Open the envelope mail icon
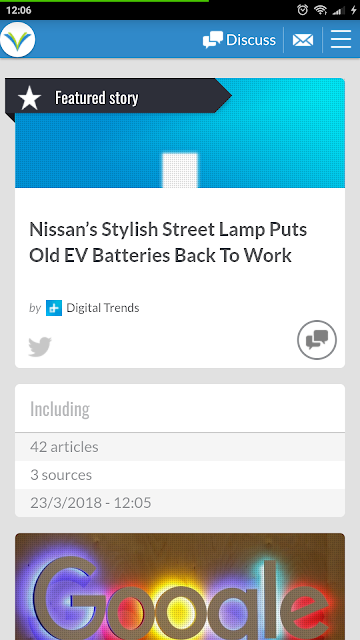This screenshot has width=360, height=640. tap(303, 40)
